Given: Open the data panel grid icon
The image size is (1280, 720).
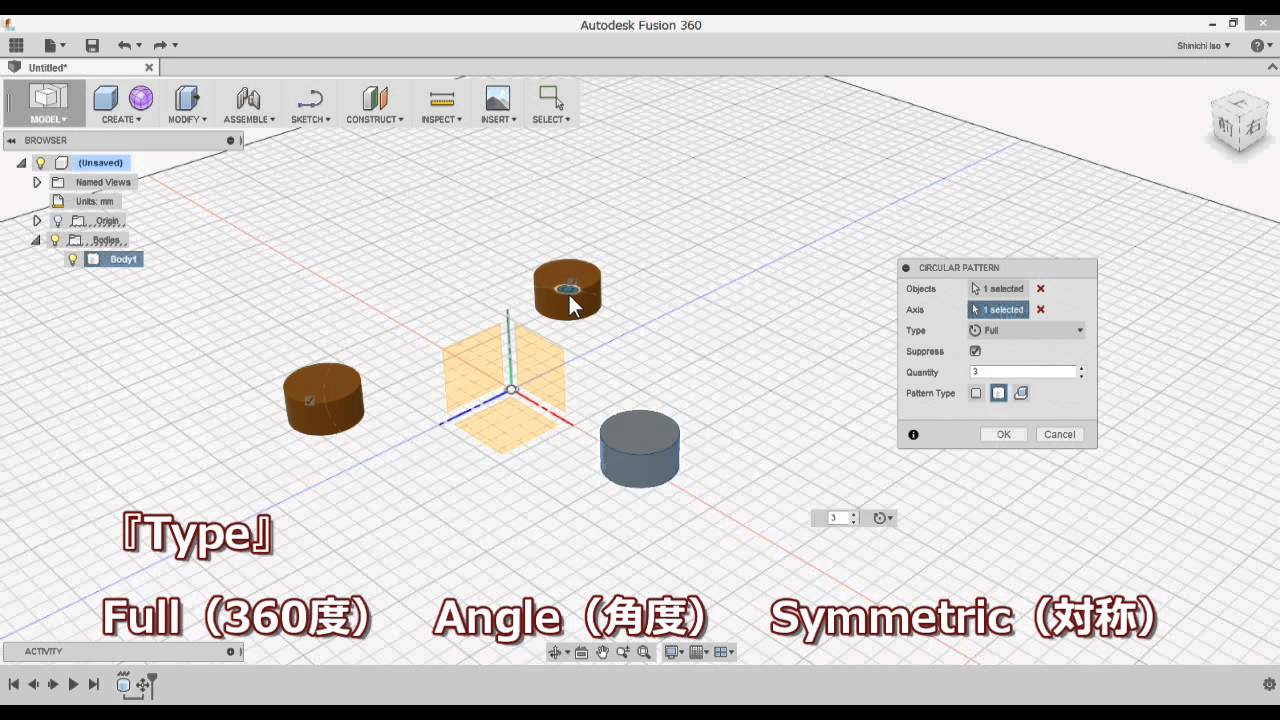Looking at the screenshot, I should 16,45.
